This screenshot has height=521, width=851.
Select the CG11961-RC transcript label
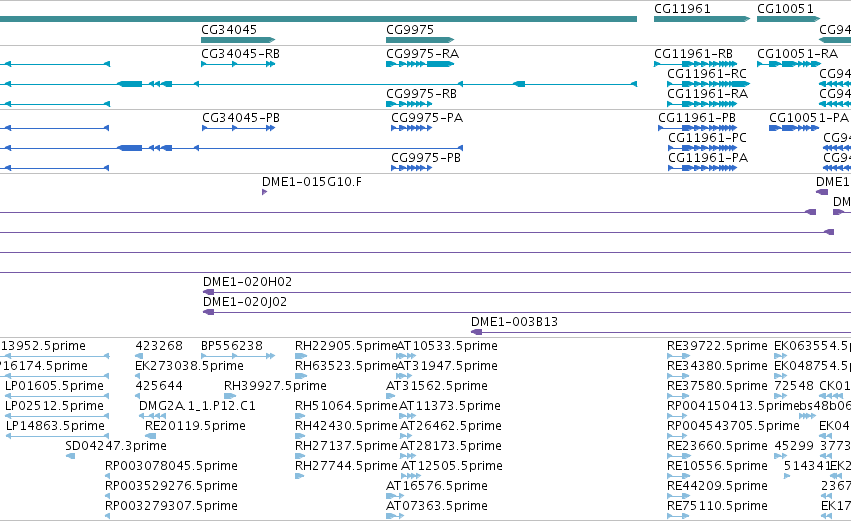[707, 74]
